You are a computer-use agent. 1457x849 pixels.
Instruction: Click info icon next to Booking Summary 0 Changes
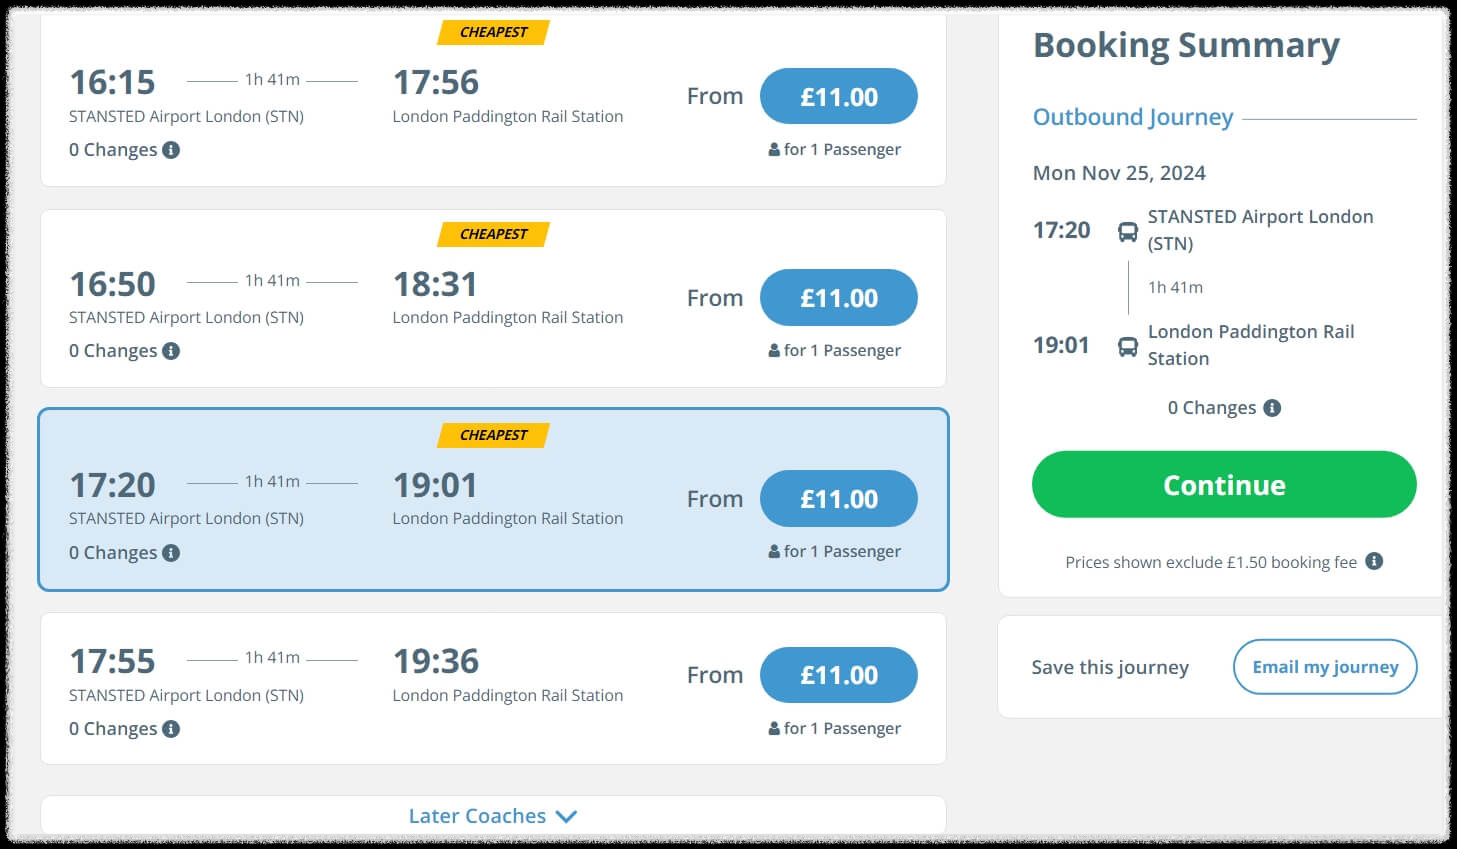point(1272,408)
